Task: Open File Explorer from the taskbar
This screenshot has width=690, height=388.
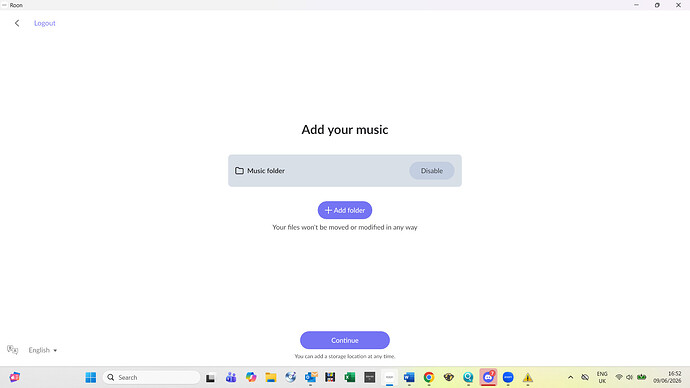Action: [x=271, y=377]
